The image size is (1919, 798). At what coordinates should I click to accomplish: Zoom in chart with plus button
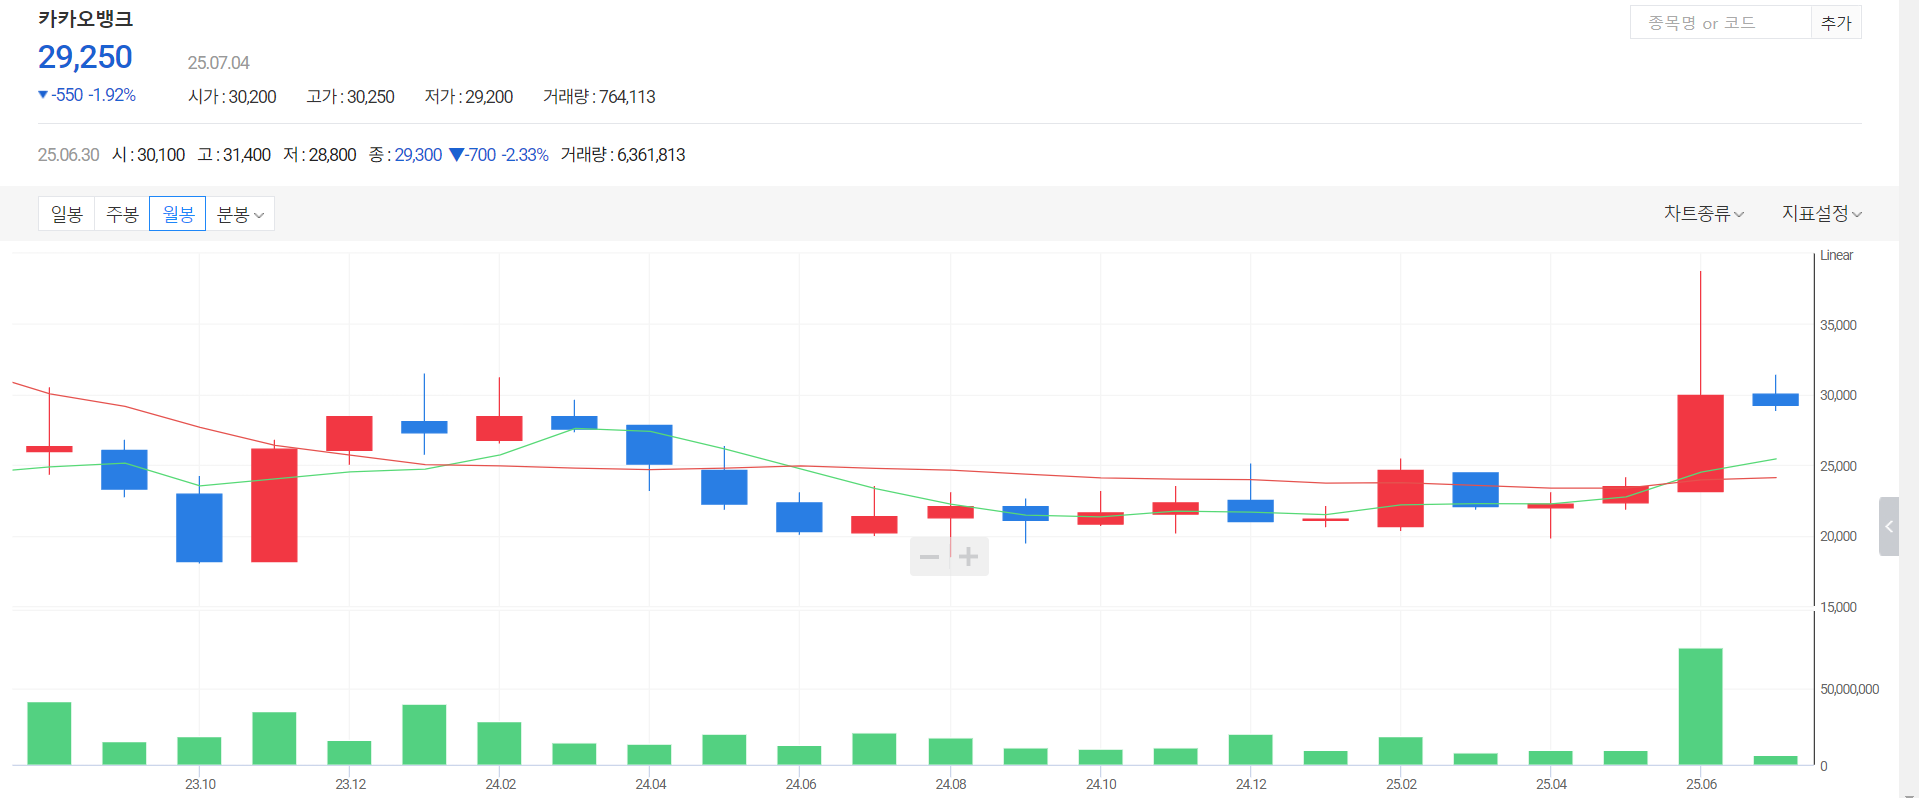tap(968, 556)
